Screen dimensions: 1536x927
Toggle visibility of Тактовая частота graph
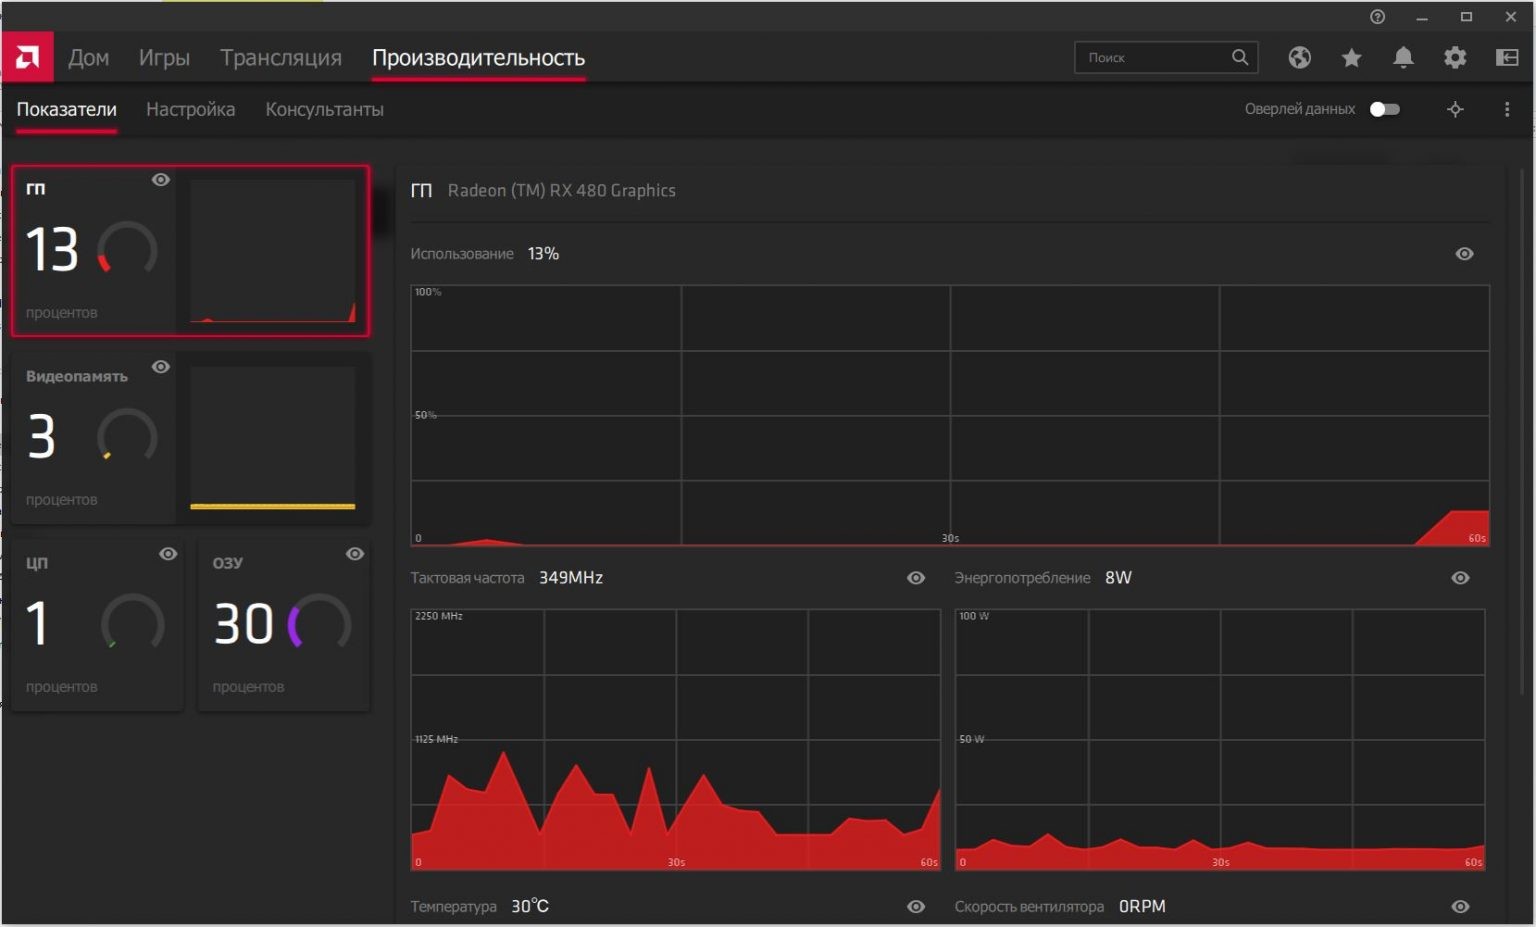[915, 578]
